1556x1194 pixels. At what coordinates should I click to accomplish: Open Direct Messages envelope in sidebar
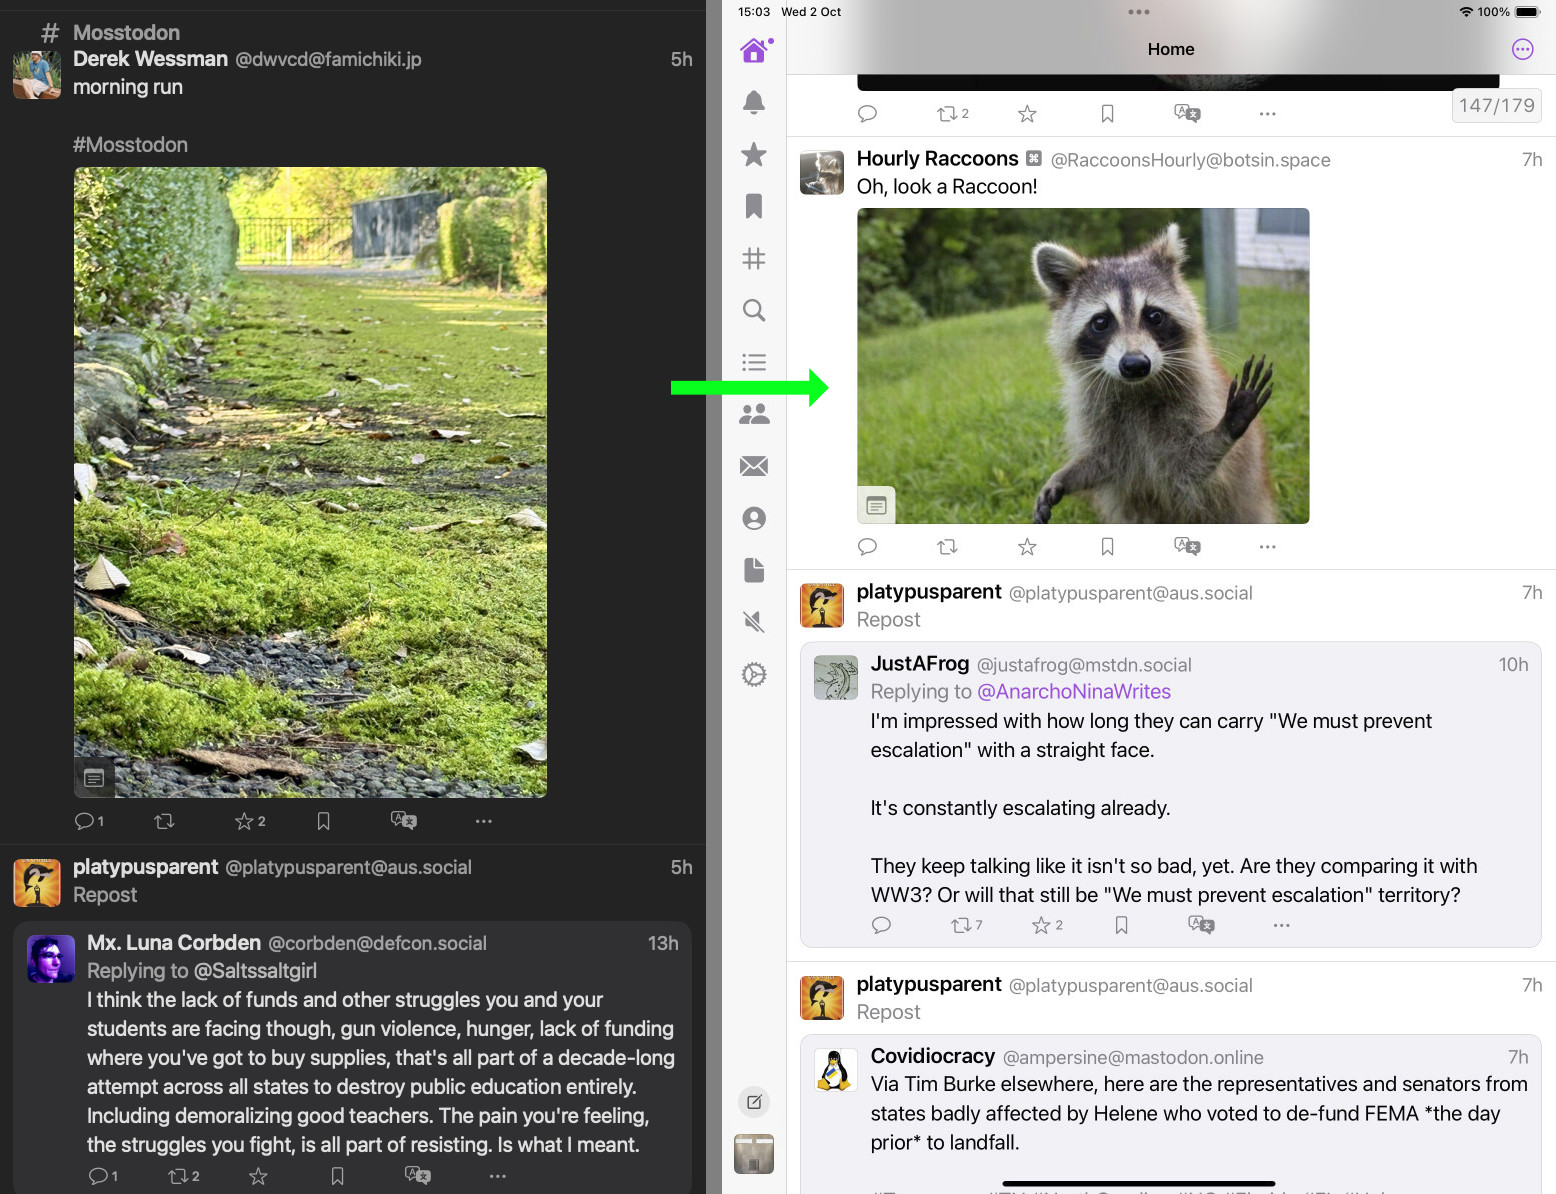tap(754, 466)
